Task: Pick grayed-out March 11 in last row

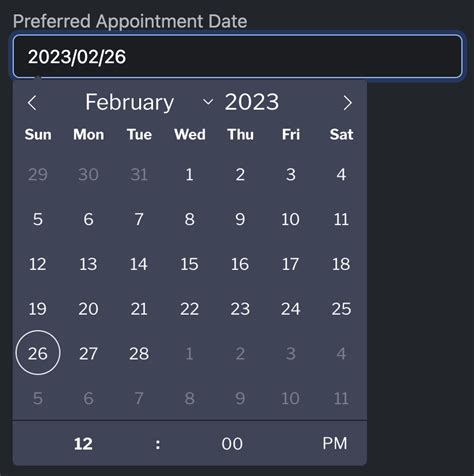Action: [341, 398]
